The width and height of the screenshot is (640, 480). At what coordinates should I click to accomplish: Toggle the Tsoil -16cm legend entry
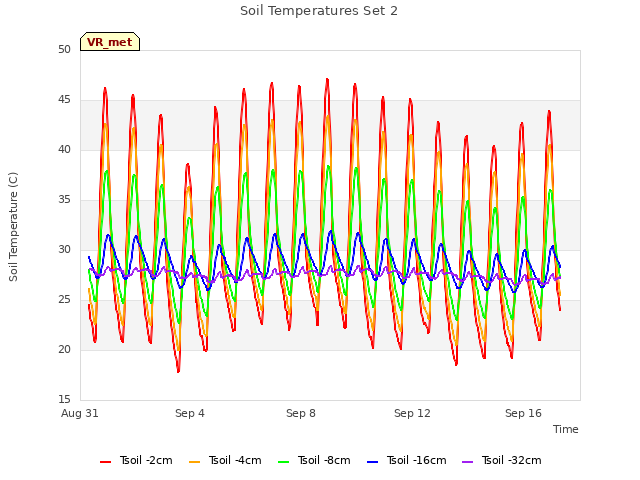[407, 460]
